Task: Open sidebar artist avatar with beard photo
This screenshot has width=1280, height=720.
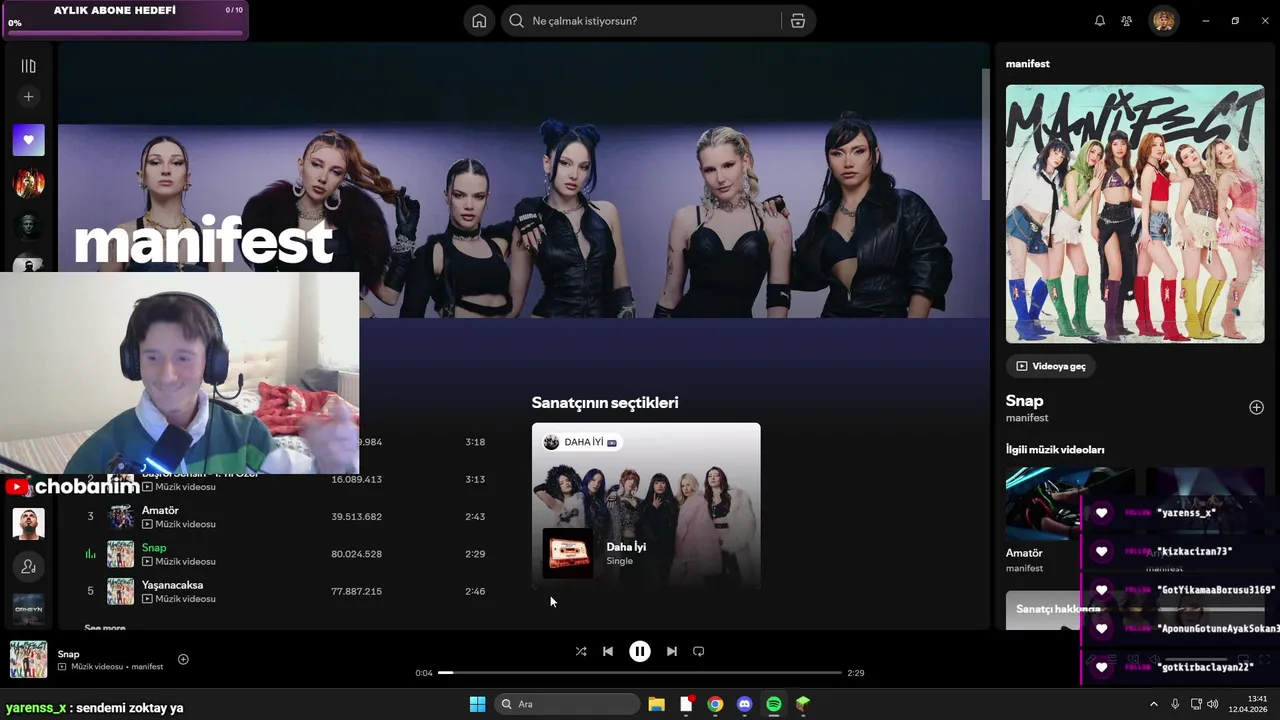Action: tap(28, 523)
